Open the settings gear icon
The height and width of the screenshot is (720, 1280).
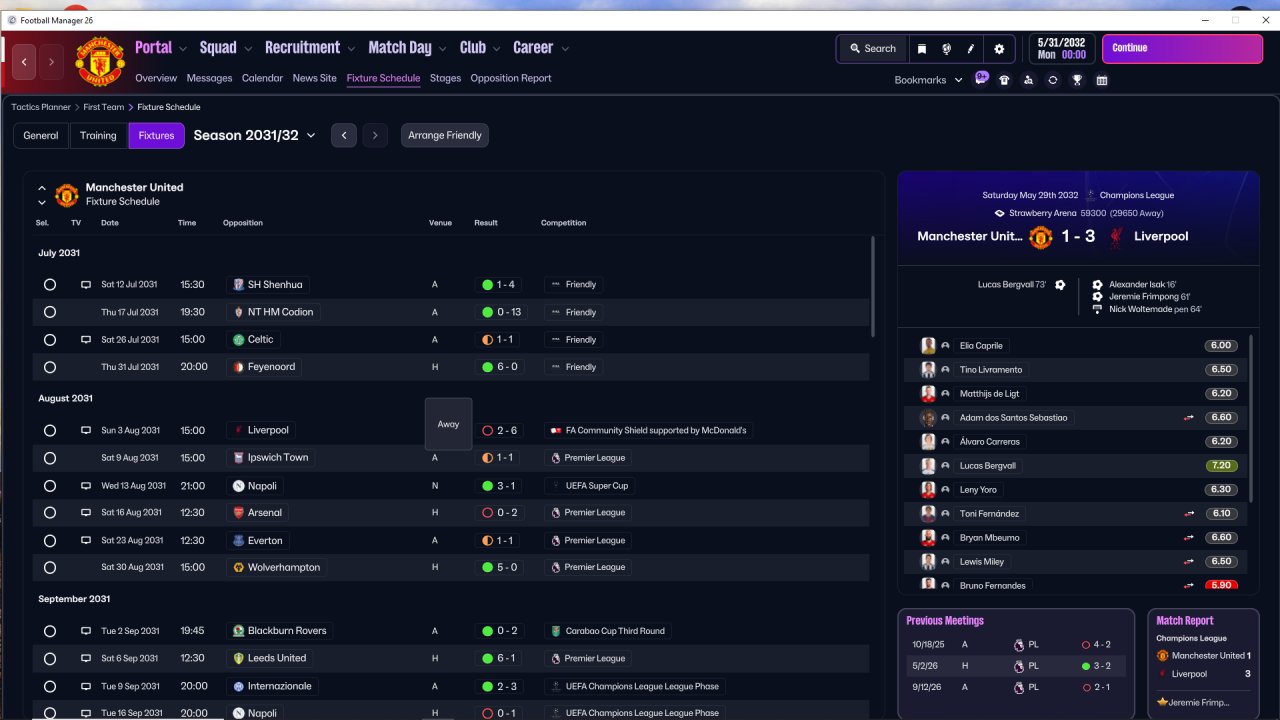(x=999, y=48)
